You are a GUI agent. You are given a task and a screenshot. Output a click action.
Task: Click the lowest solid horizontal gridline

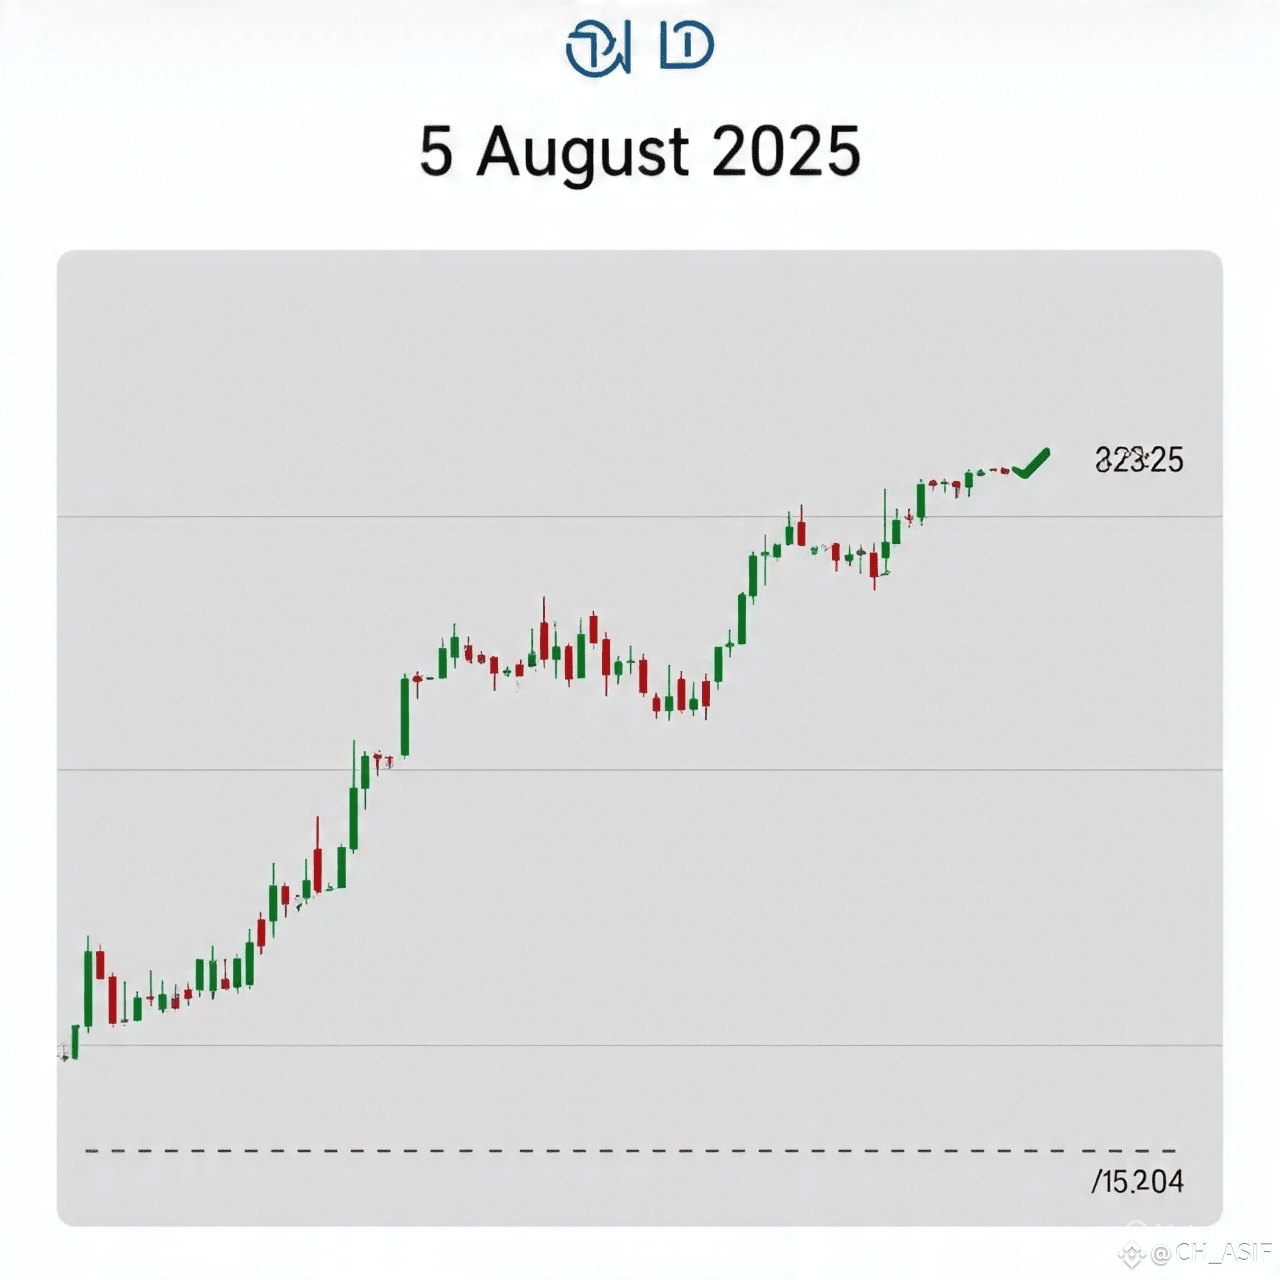coord(640,1046)
